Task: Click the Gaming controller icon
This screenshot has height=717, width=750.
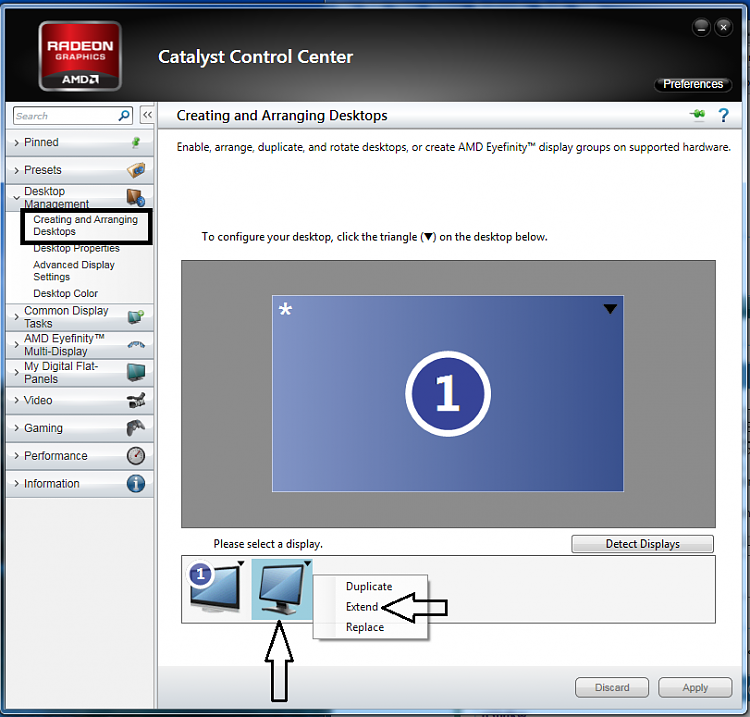Action: 136,428
